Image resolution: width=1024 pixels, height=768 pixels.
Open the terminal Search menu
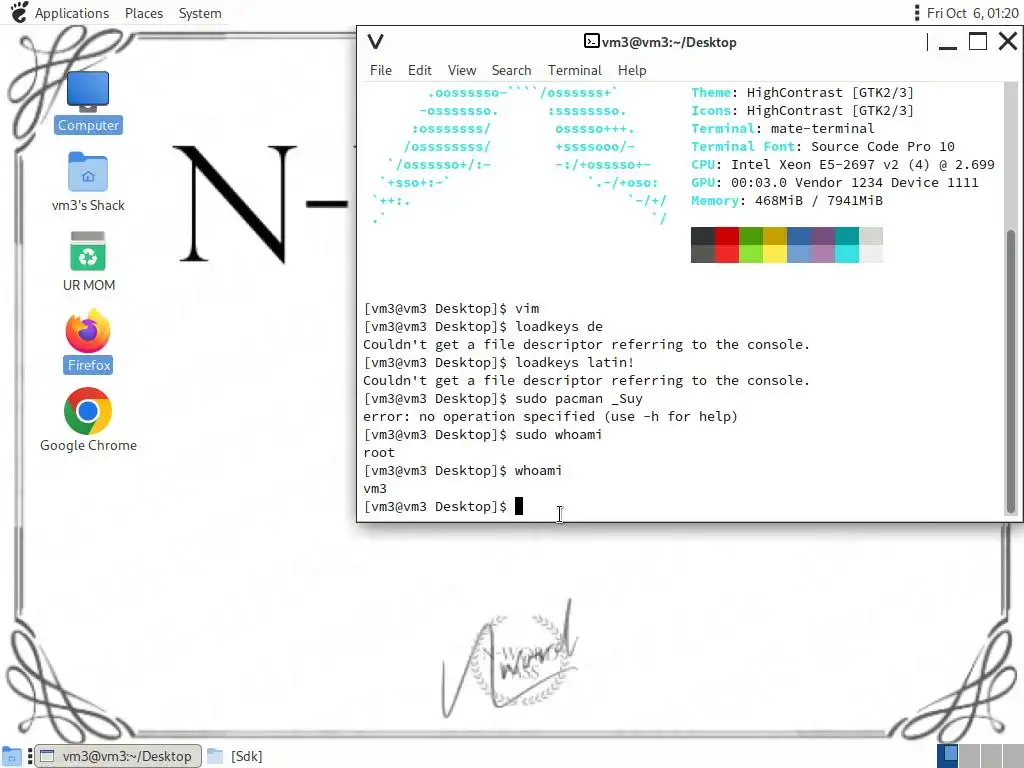(511, 70)
